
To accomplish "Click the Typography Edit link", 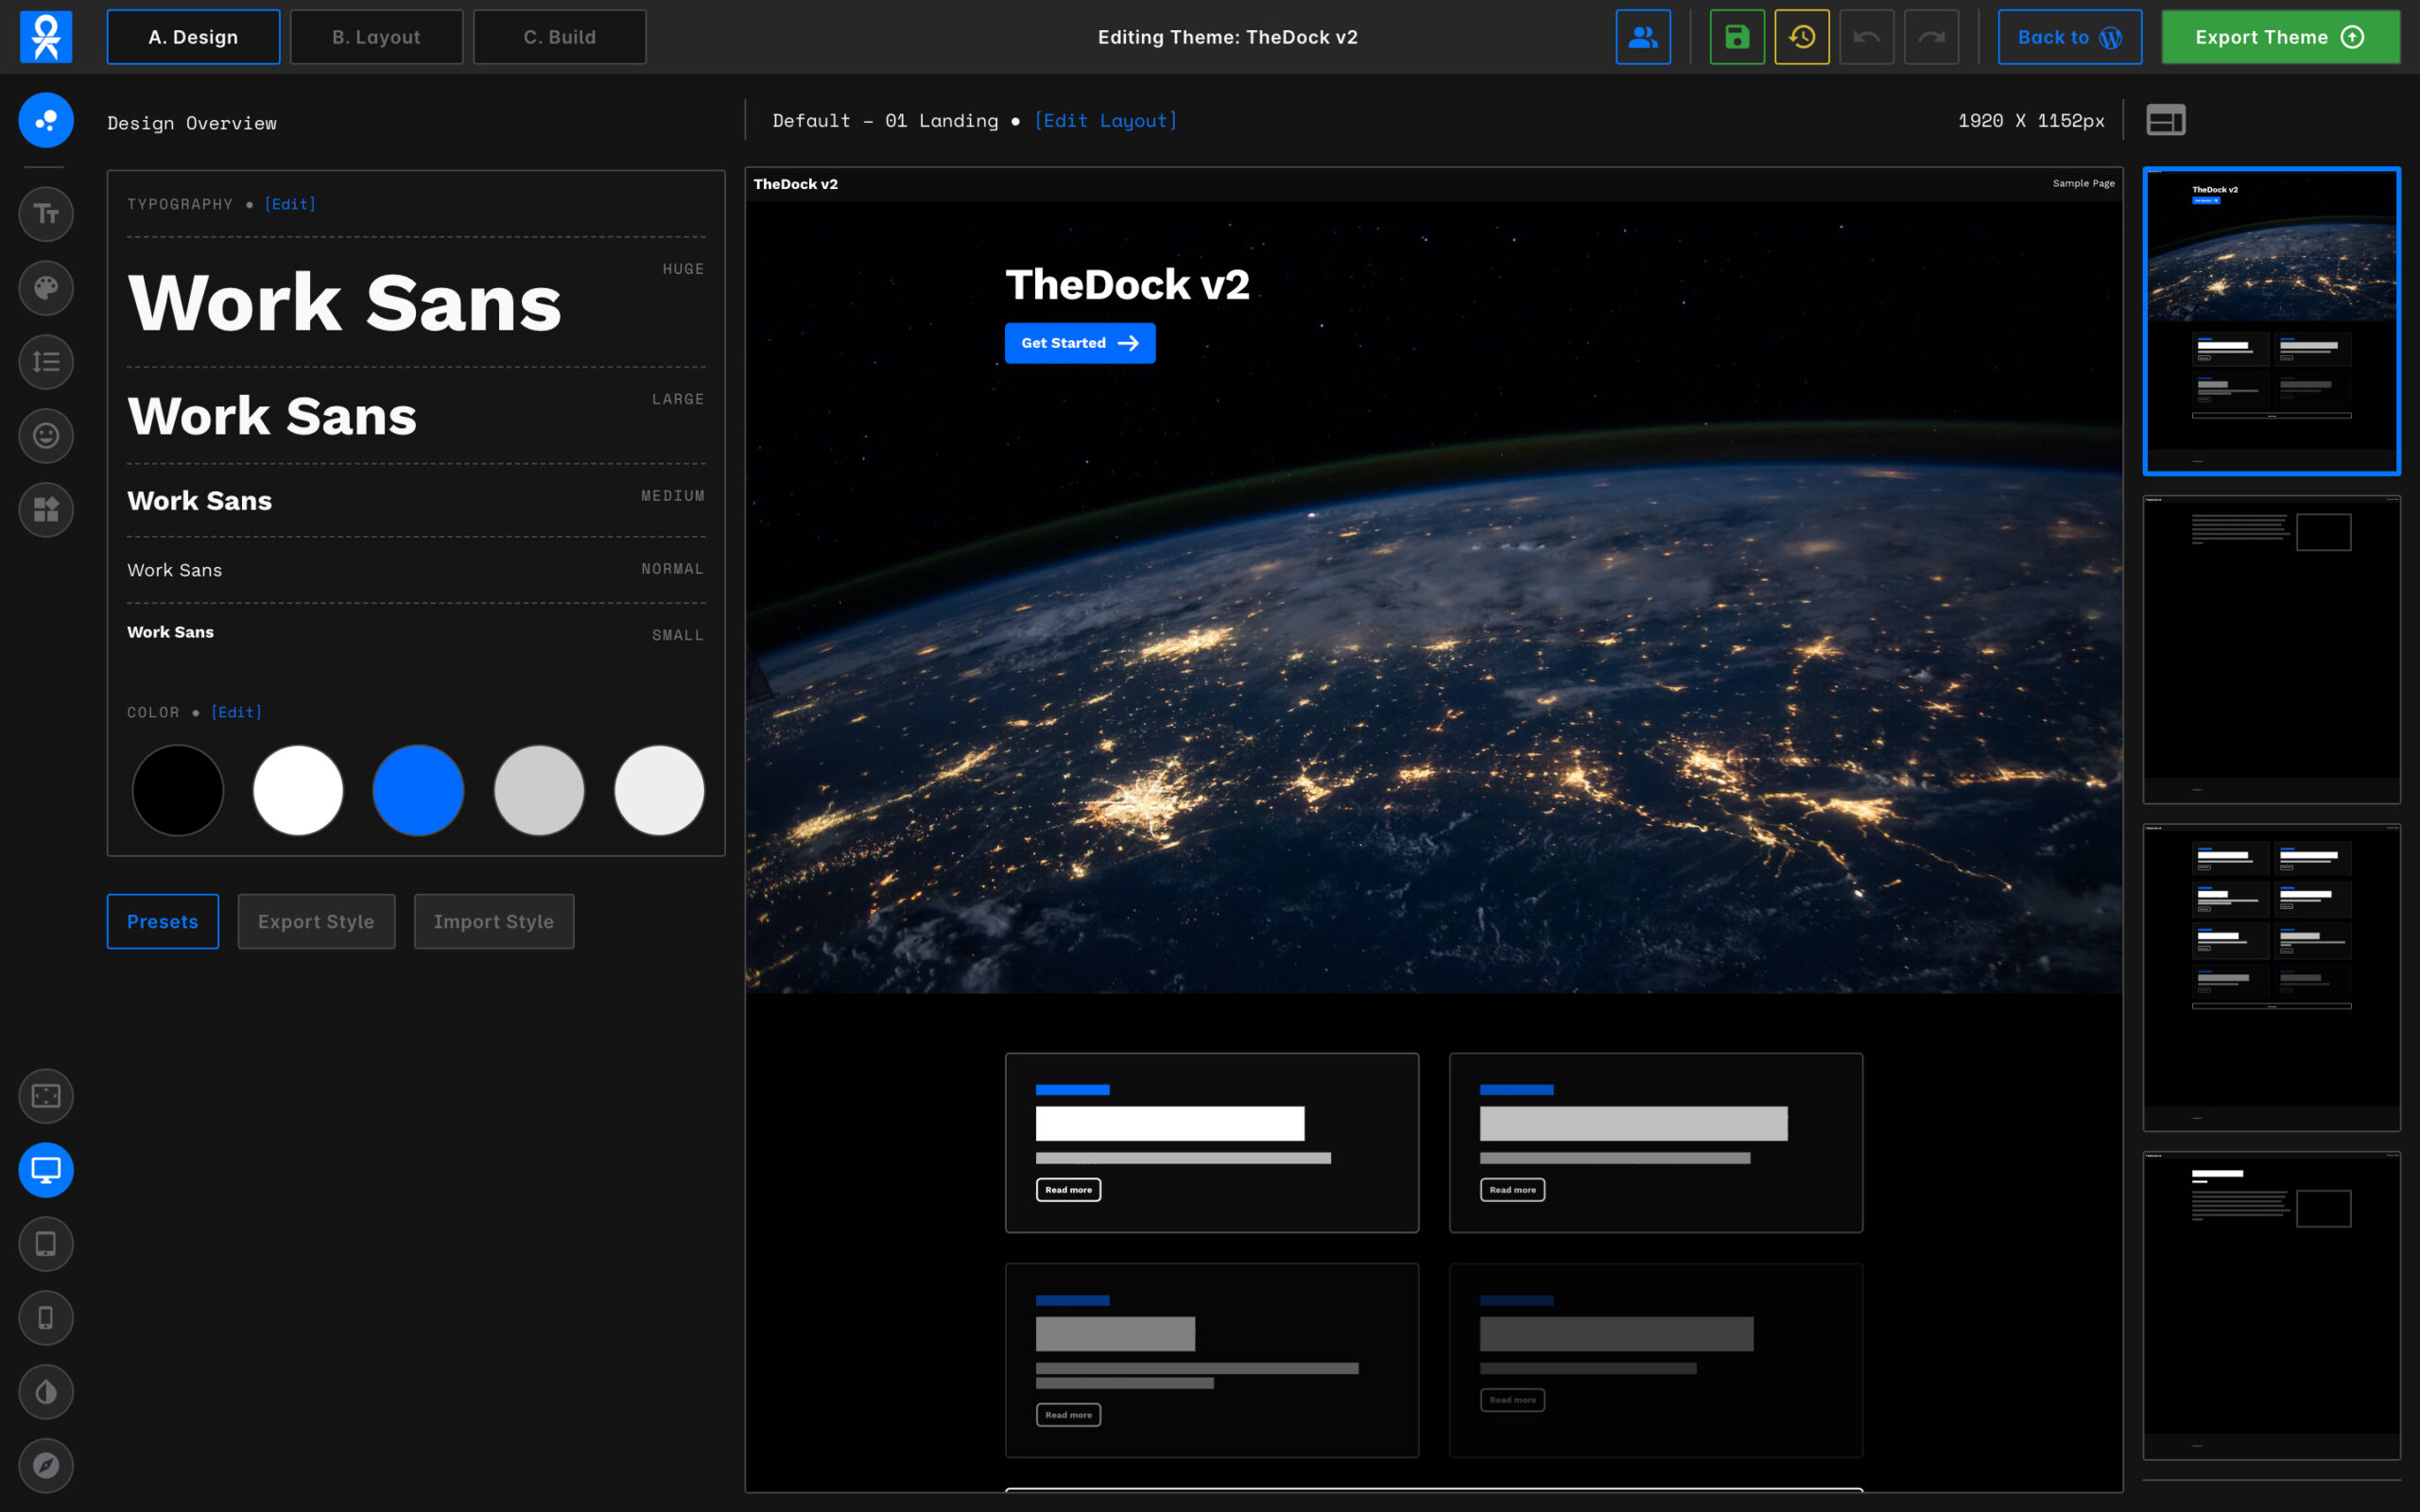I will click(290, 204).
